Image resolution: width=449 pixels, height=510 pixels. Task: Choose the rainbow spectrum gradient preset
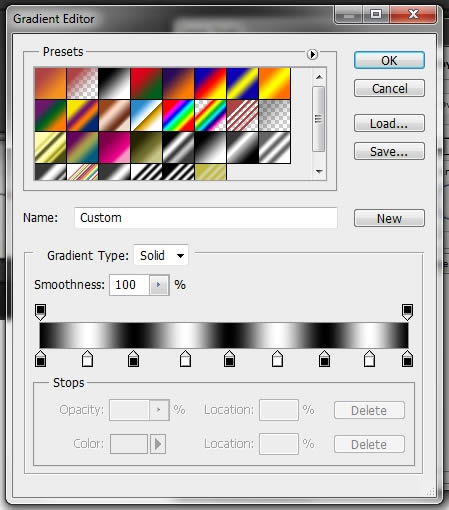click(x=178, y=115)
